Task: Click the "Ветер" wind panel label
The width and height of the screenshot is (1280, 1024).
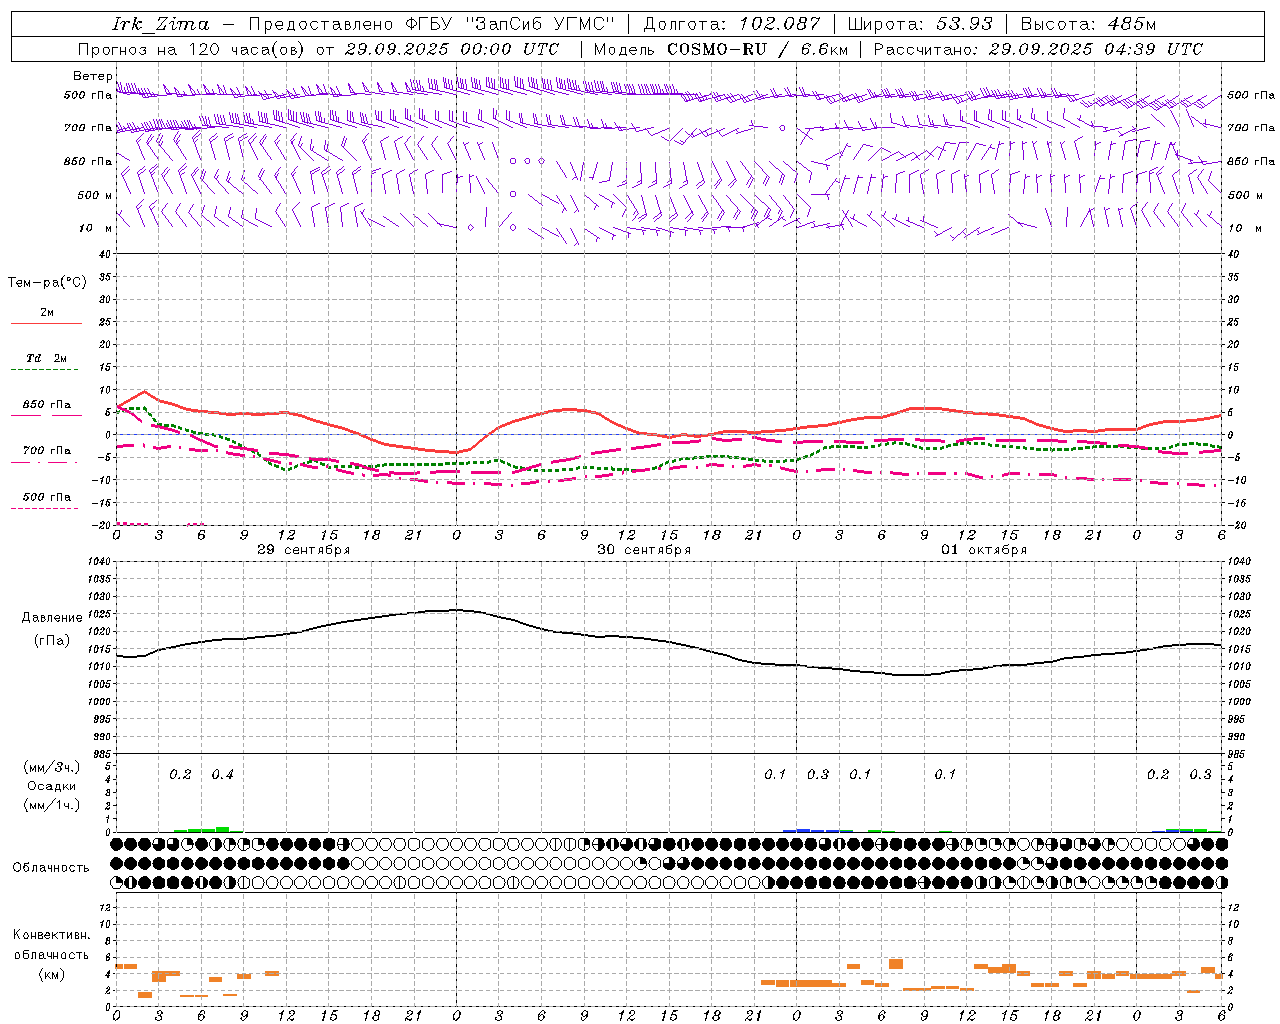Action: coord(92,76)
